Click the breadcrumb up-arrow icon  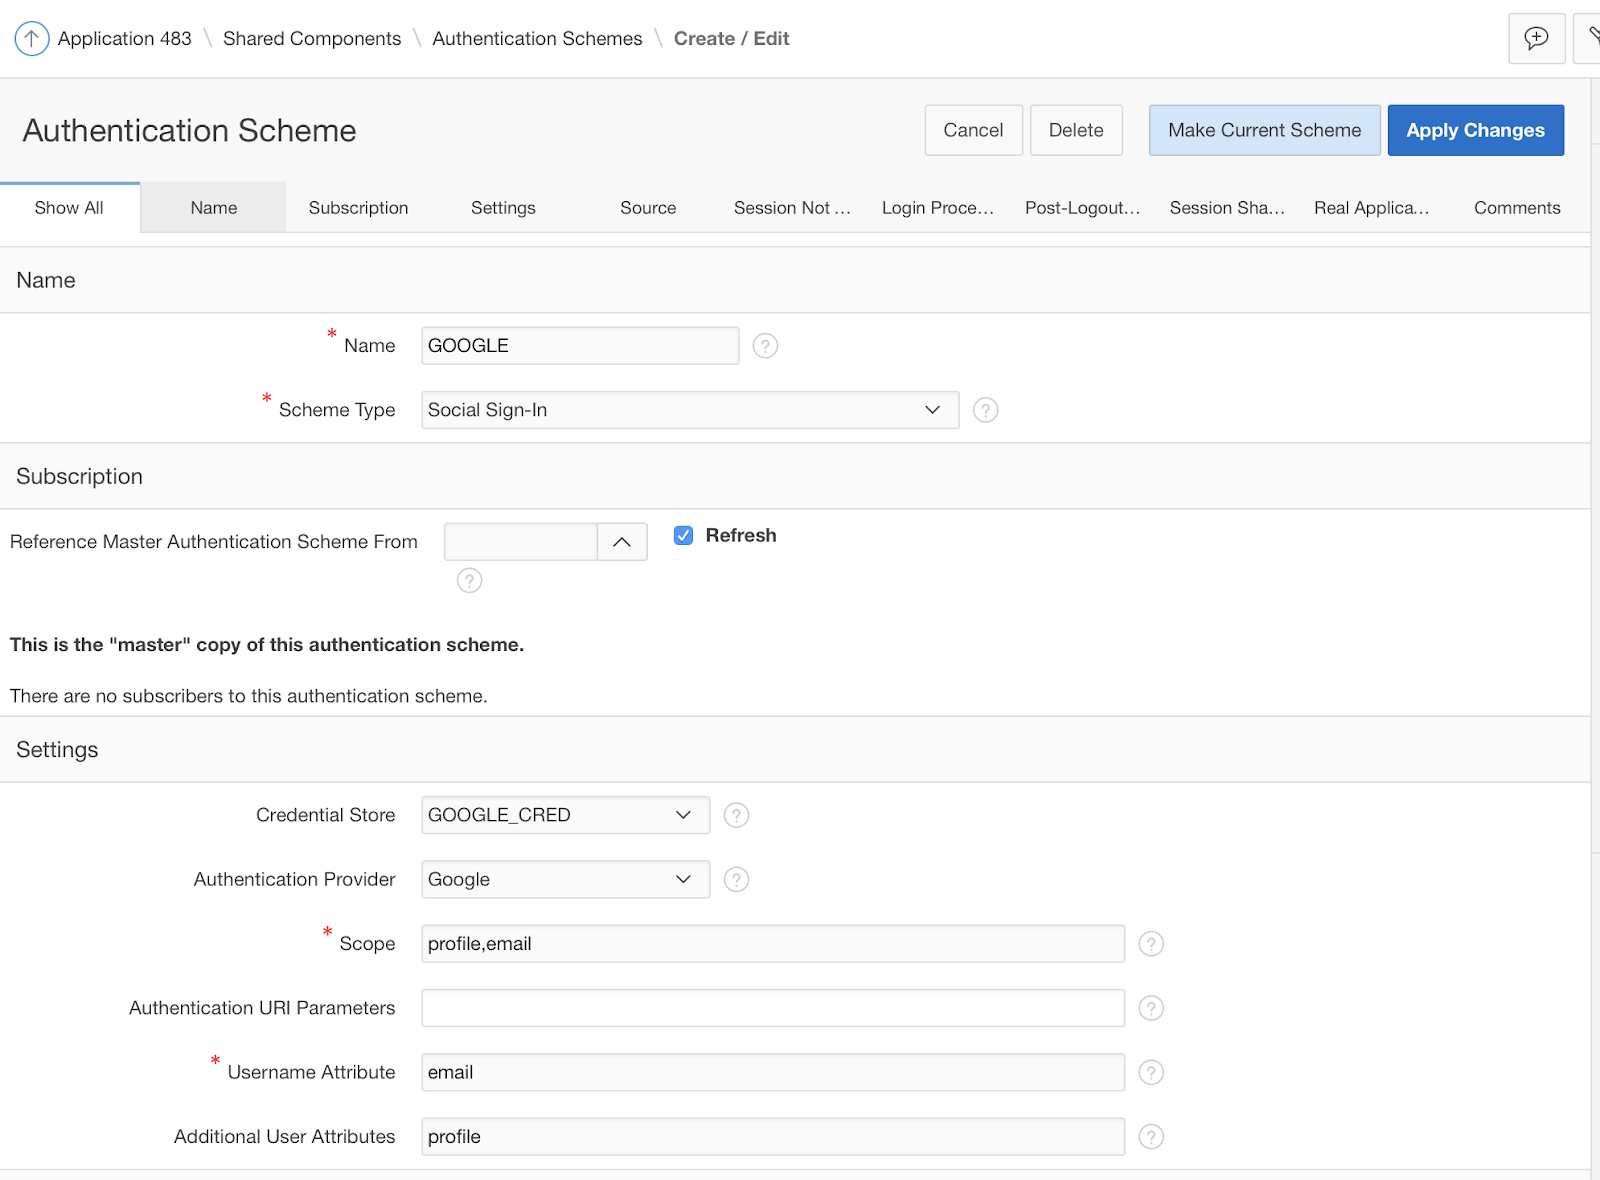tap(31, 38)
